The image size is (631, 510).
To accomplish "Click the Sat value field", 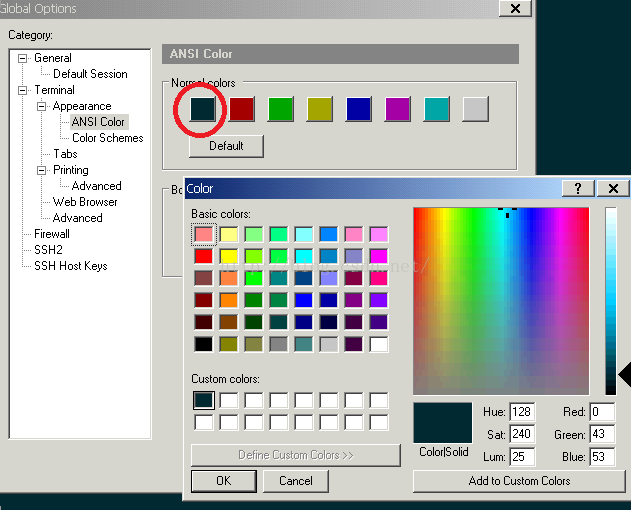I will pyautogui.click(x=522, y=434).
